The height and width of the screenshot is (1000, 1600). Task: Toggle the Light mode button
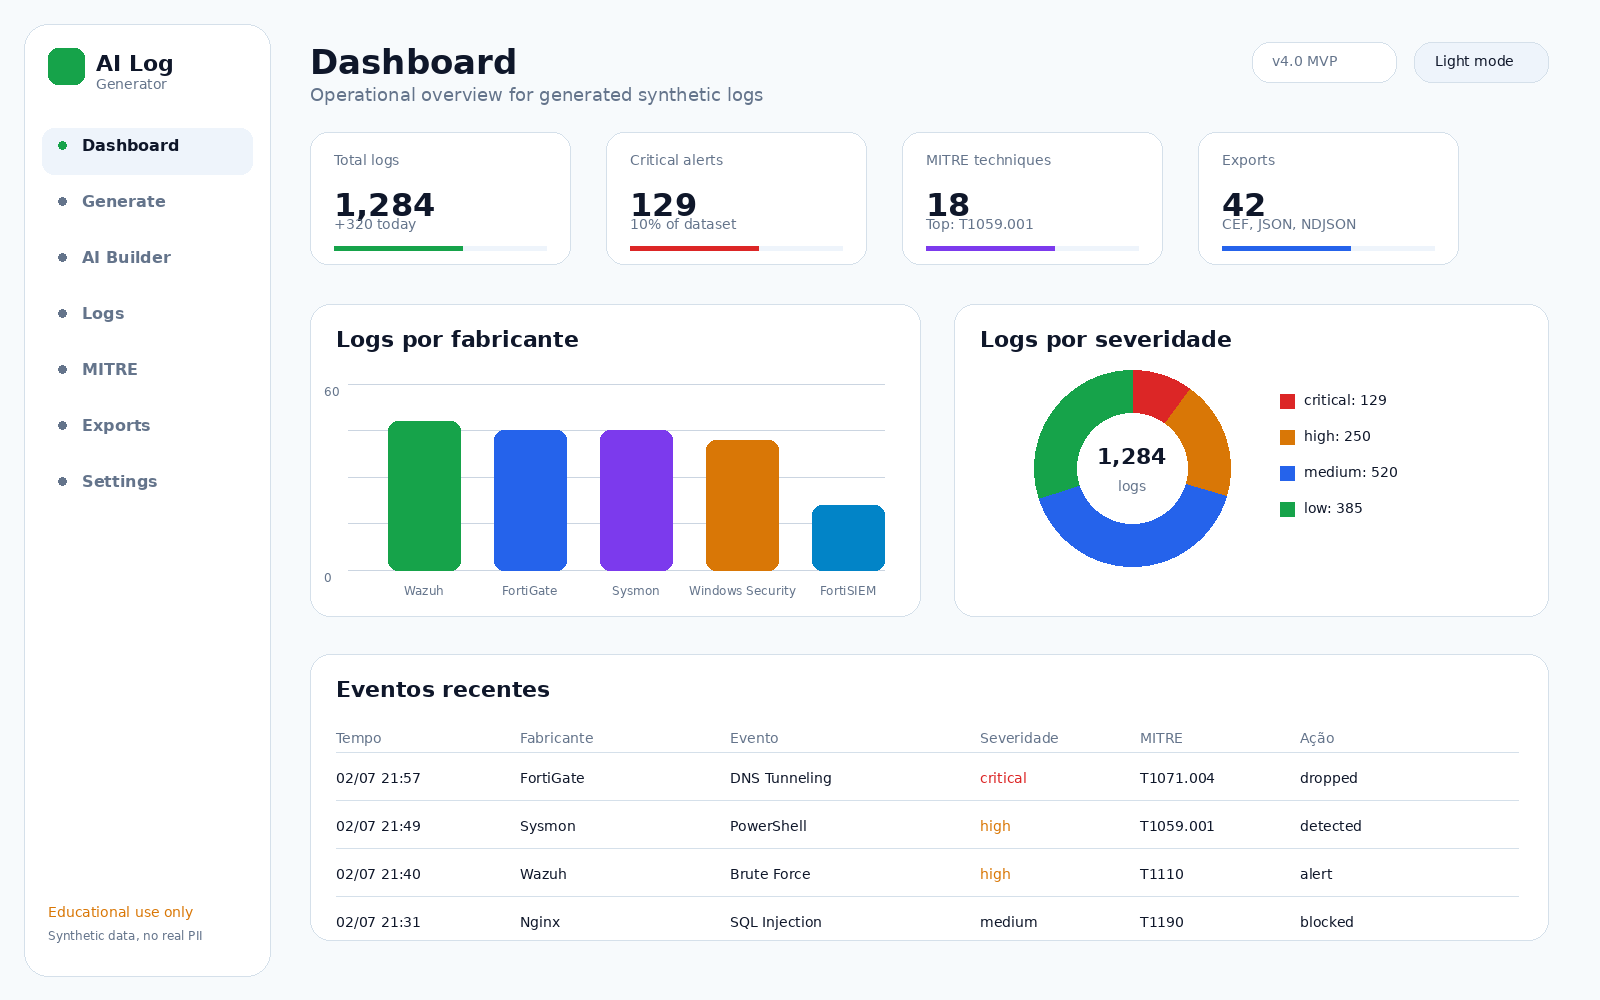1481,62
